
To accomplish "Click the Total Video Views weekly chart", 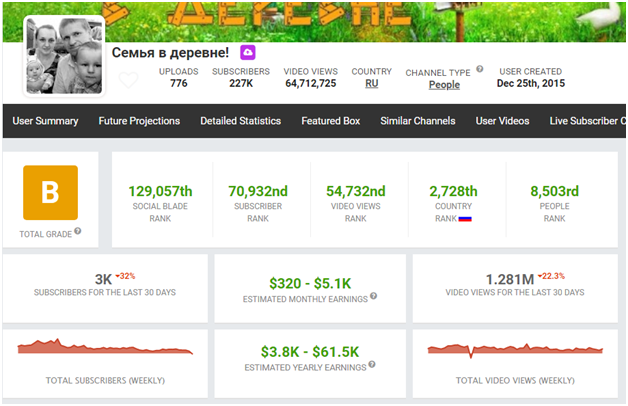I will pos(515,350).
